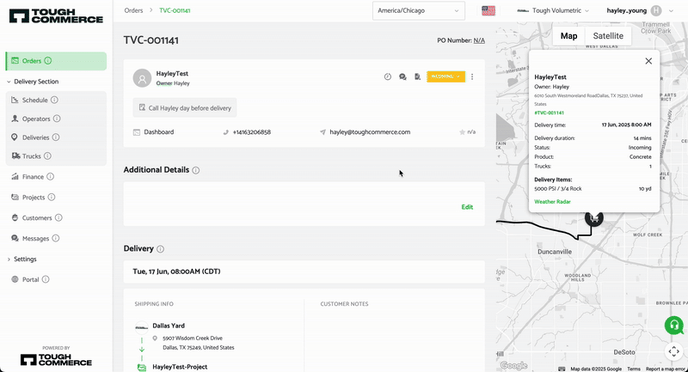Open the order history clock icon
Screen dimensions: 688x372
point(387,77)
